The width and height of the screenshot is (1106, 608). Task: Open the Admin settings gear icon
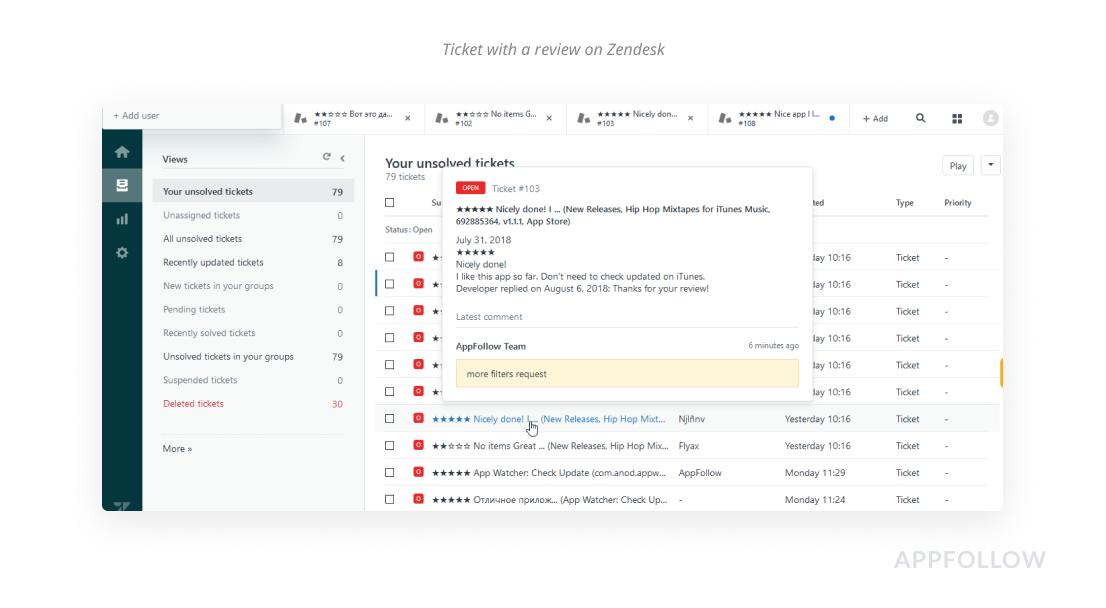coord(122,253)
